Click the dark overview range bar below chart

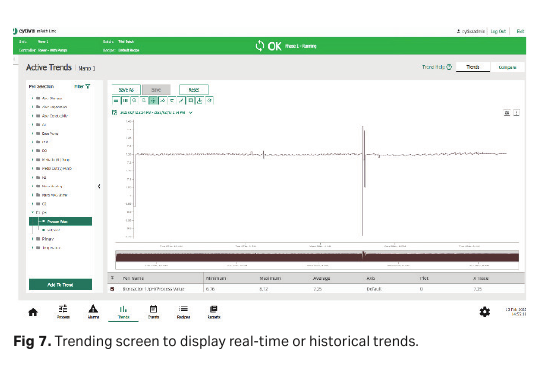click(317, 257)
